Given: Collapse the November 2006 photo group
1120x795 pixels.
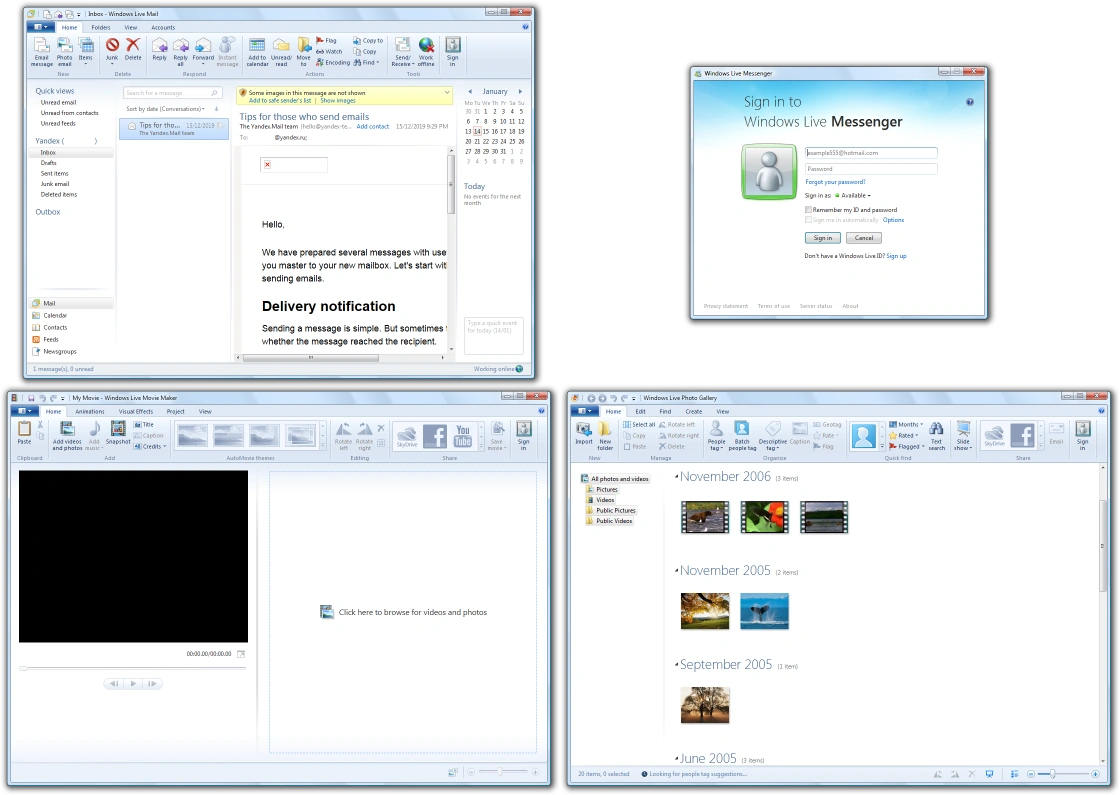Looking at the screenshot, I should click(x=676, y=476).
